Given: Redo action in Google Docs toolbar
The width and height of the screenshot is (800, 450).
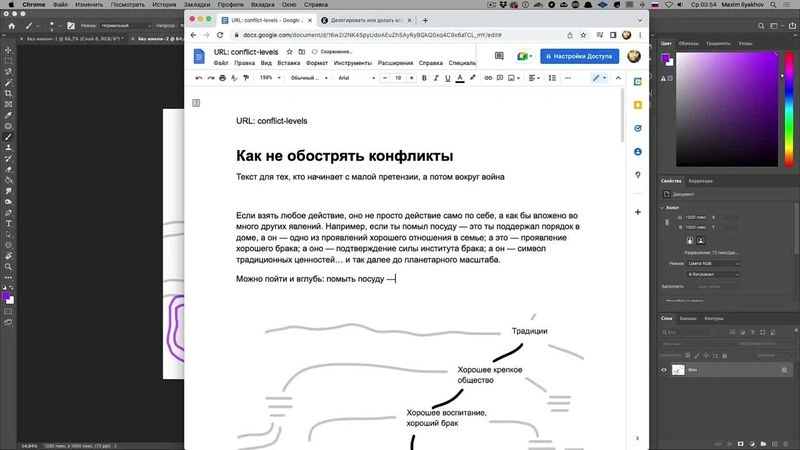Looking at the screenshot, I should (x=211, y=78).
